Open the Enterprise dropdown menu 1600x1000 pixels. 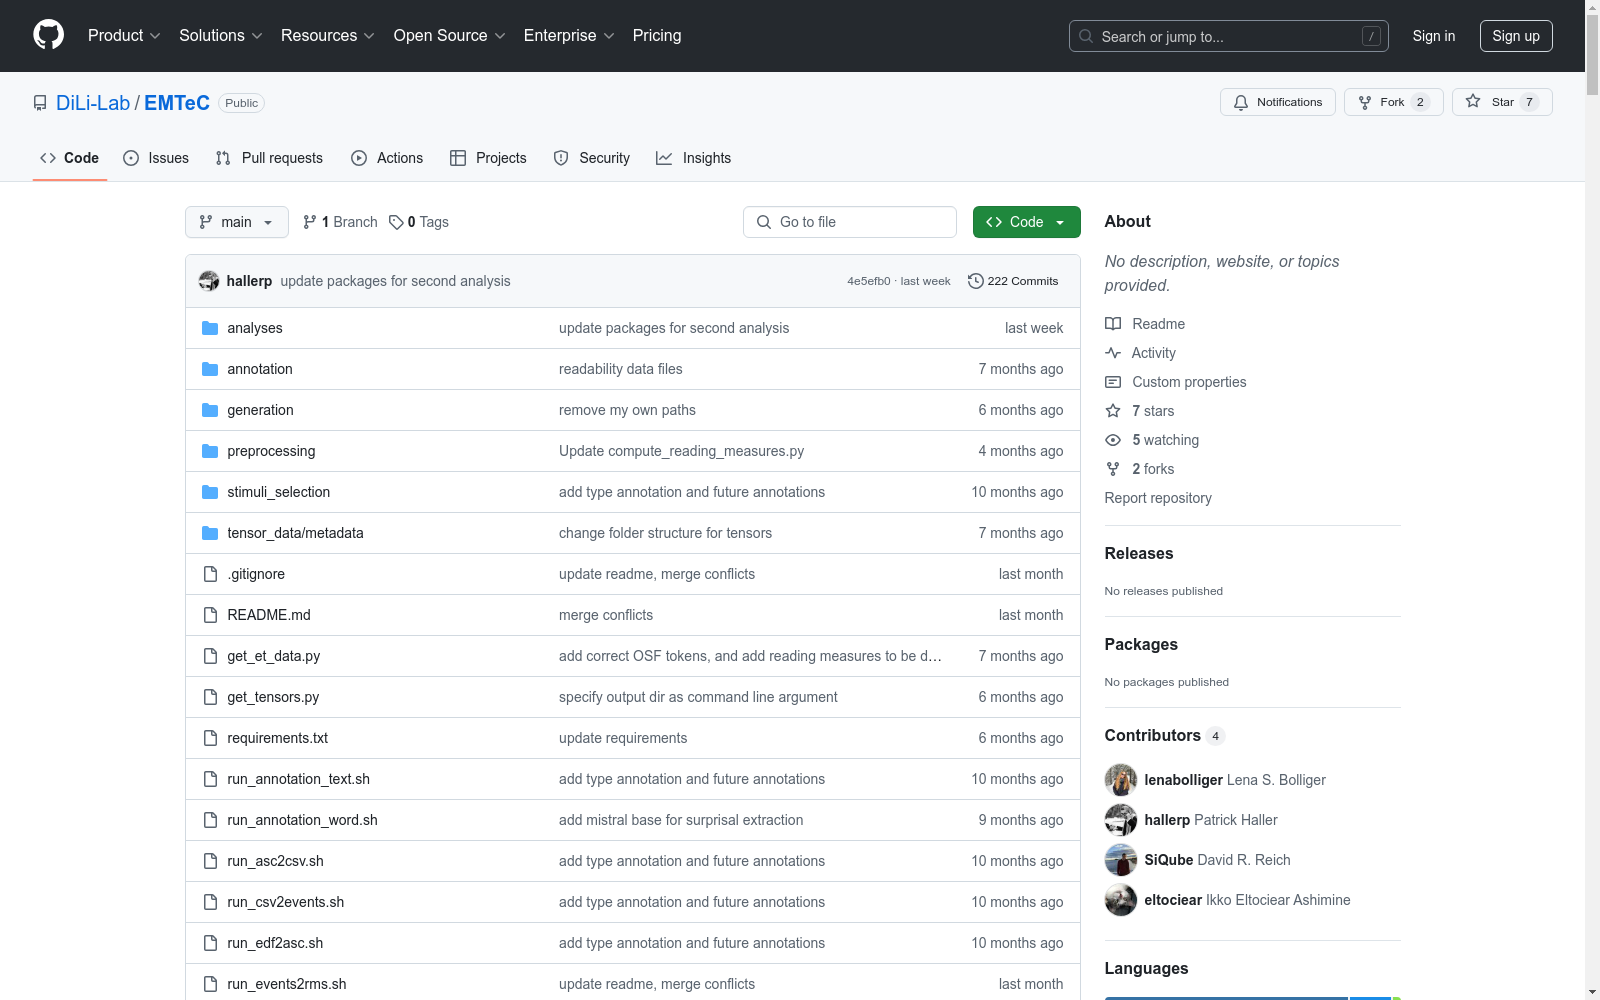[569, 36]
